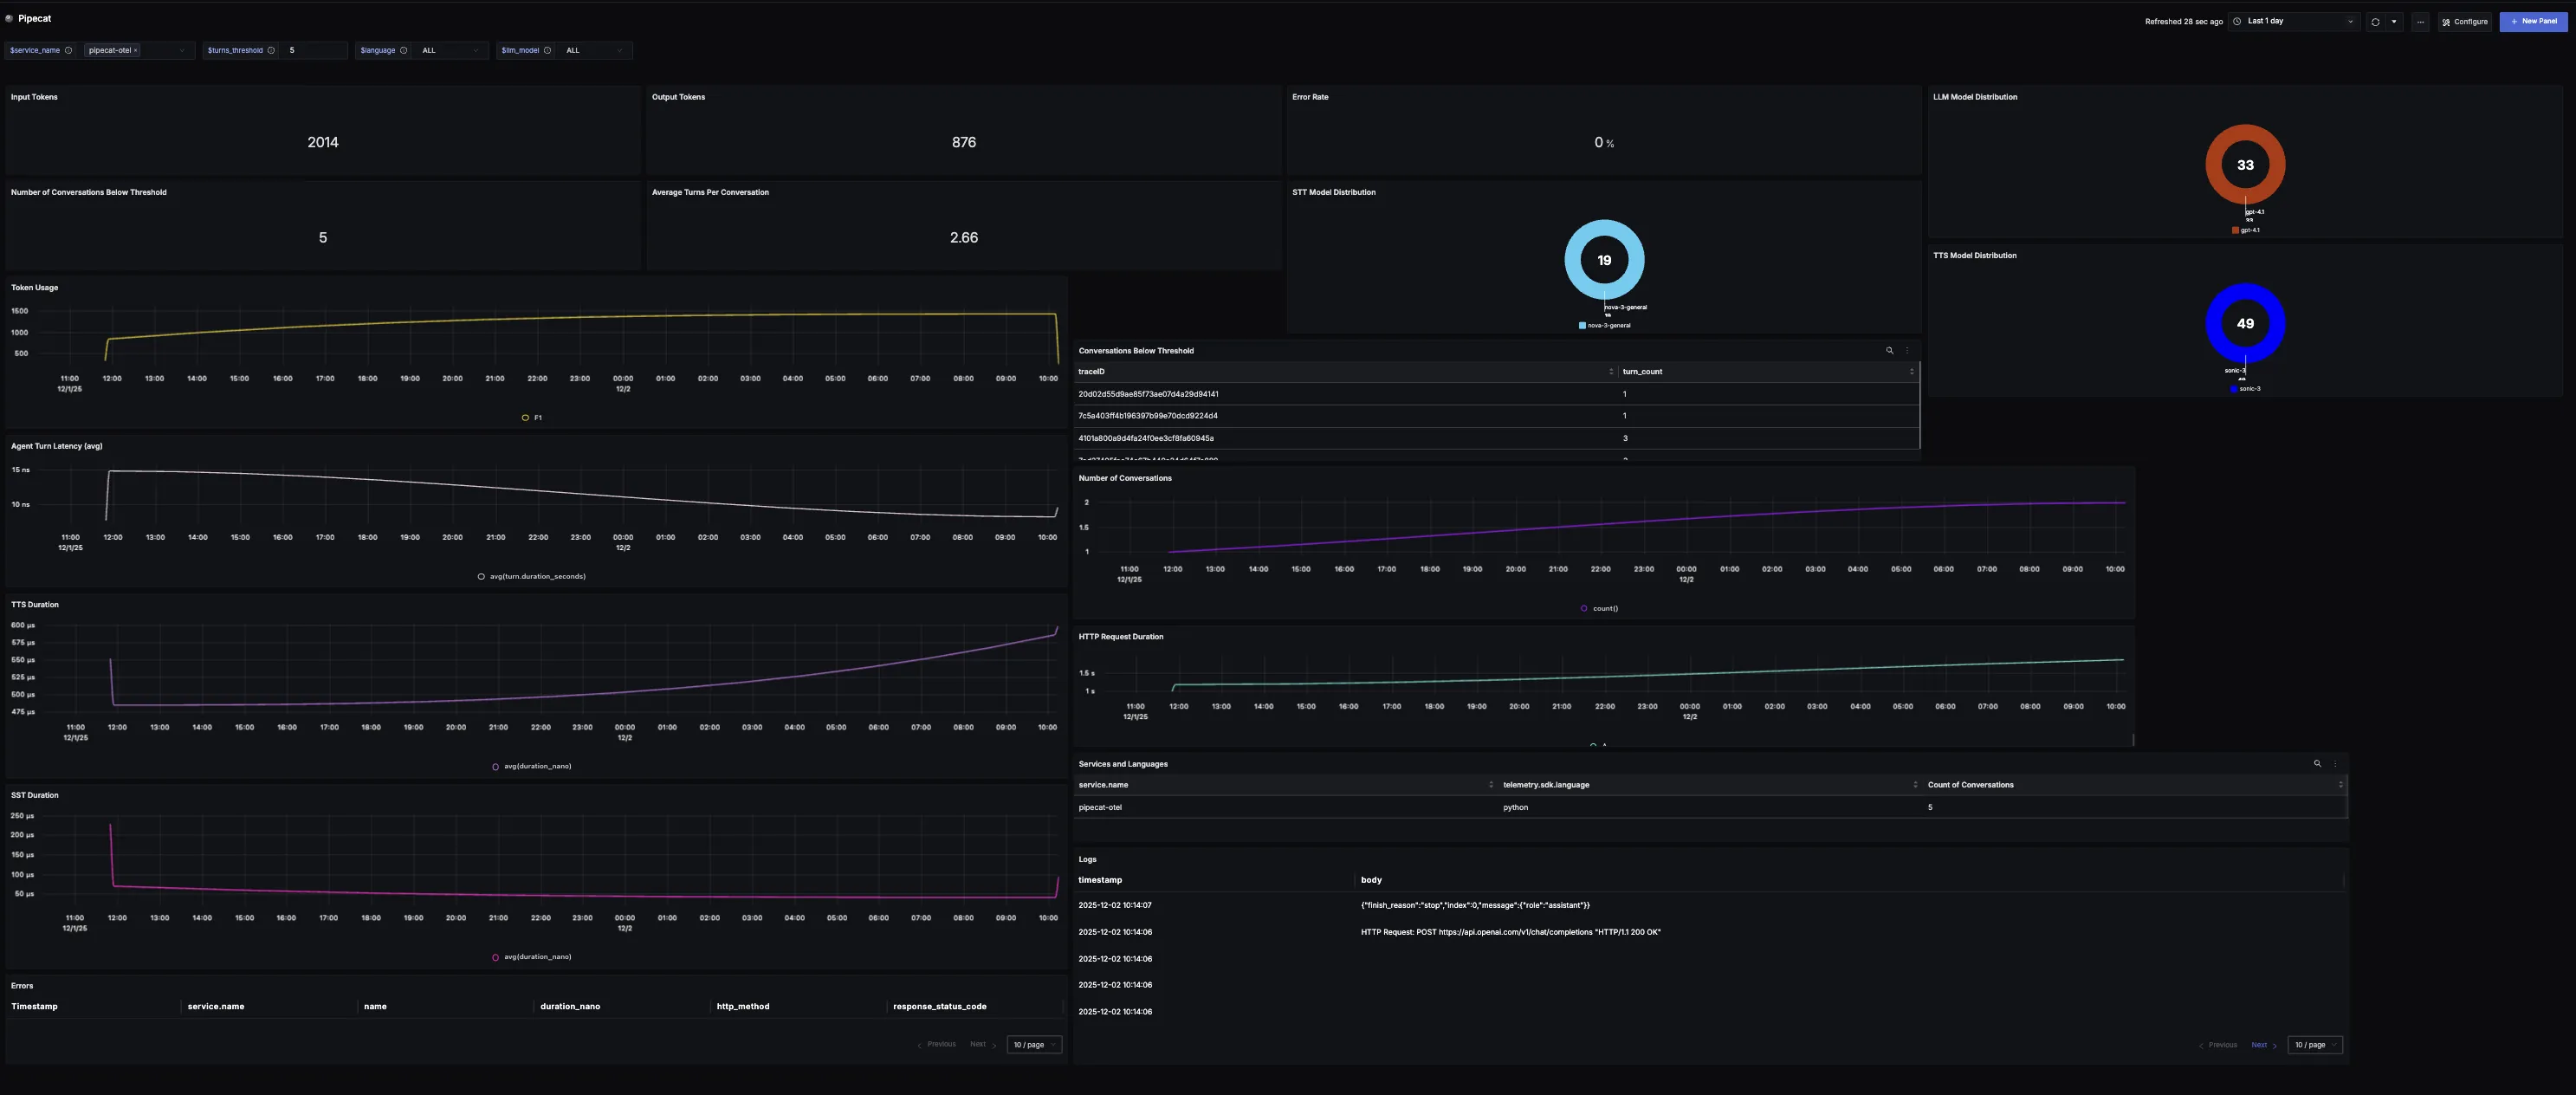Click info icon beside $service_name variable

68,50
